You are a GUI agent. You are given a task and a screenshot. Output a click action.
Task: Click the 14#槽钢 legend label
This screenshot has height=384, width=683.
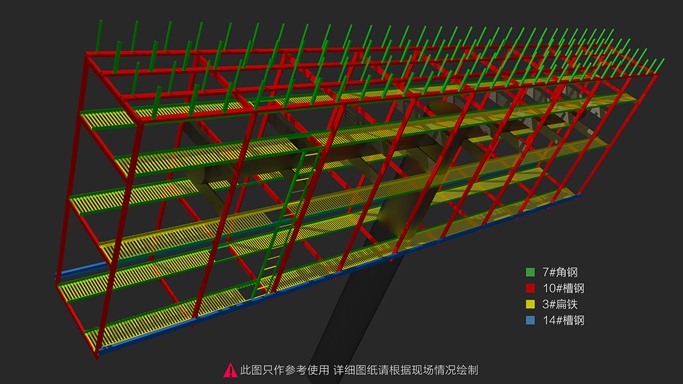563,320
